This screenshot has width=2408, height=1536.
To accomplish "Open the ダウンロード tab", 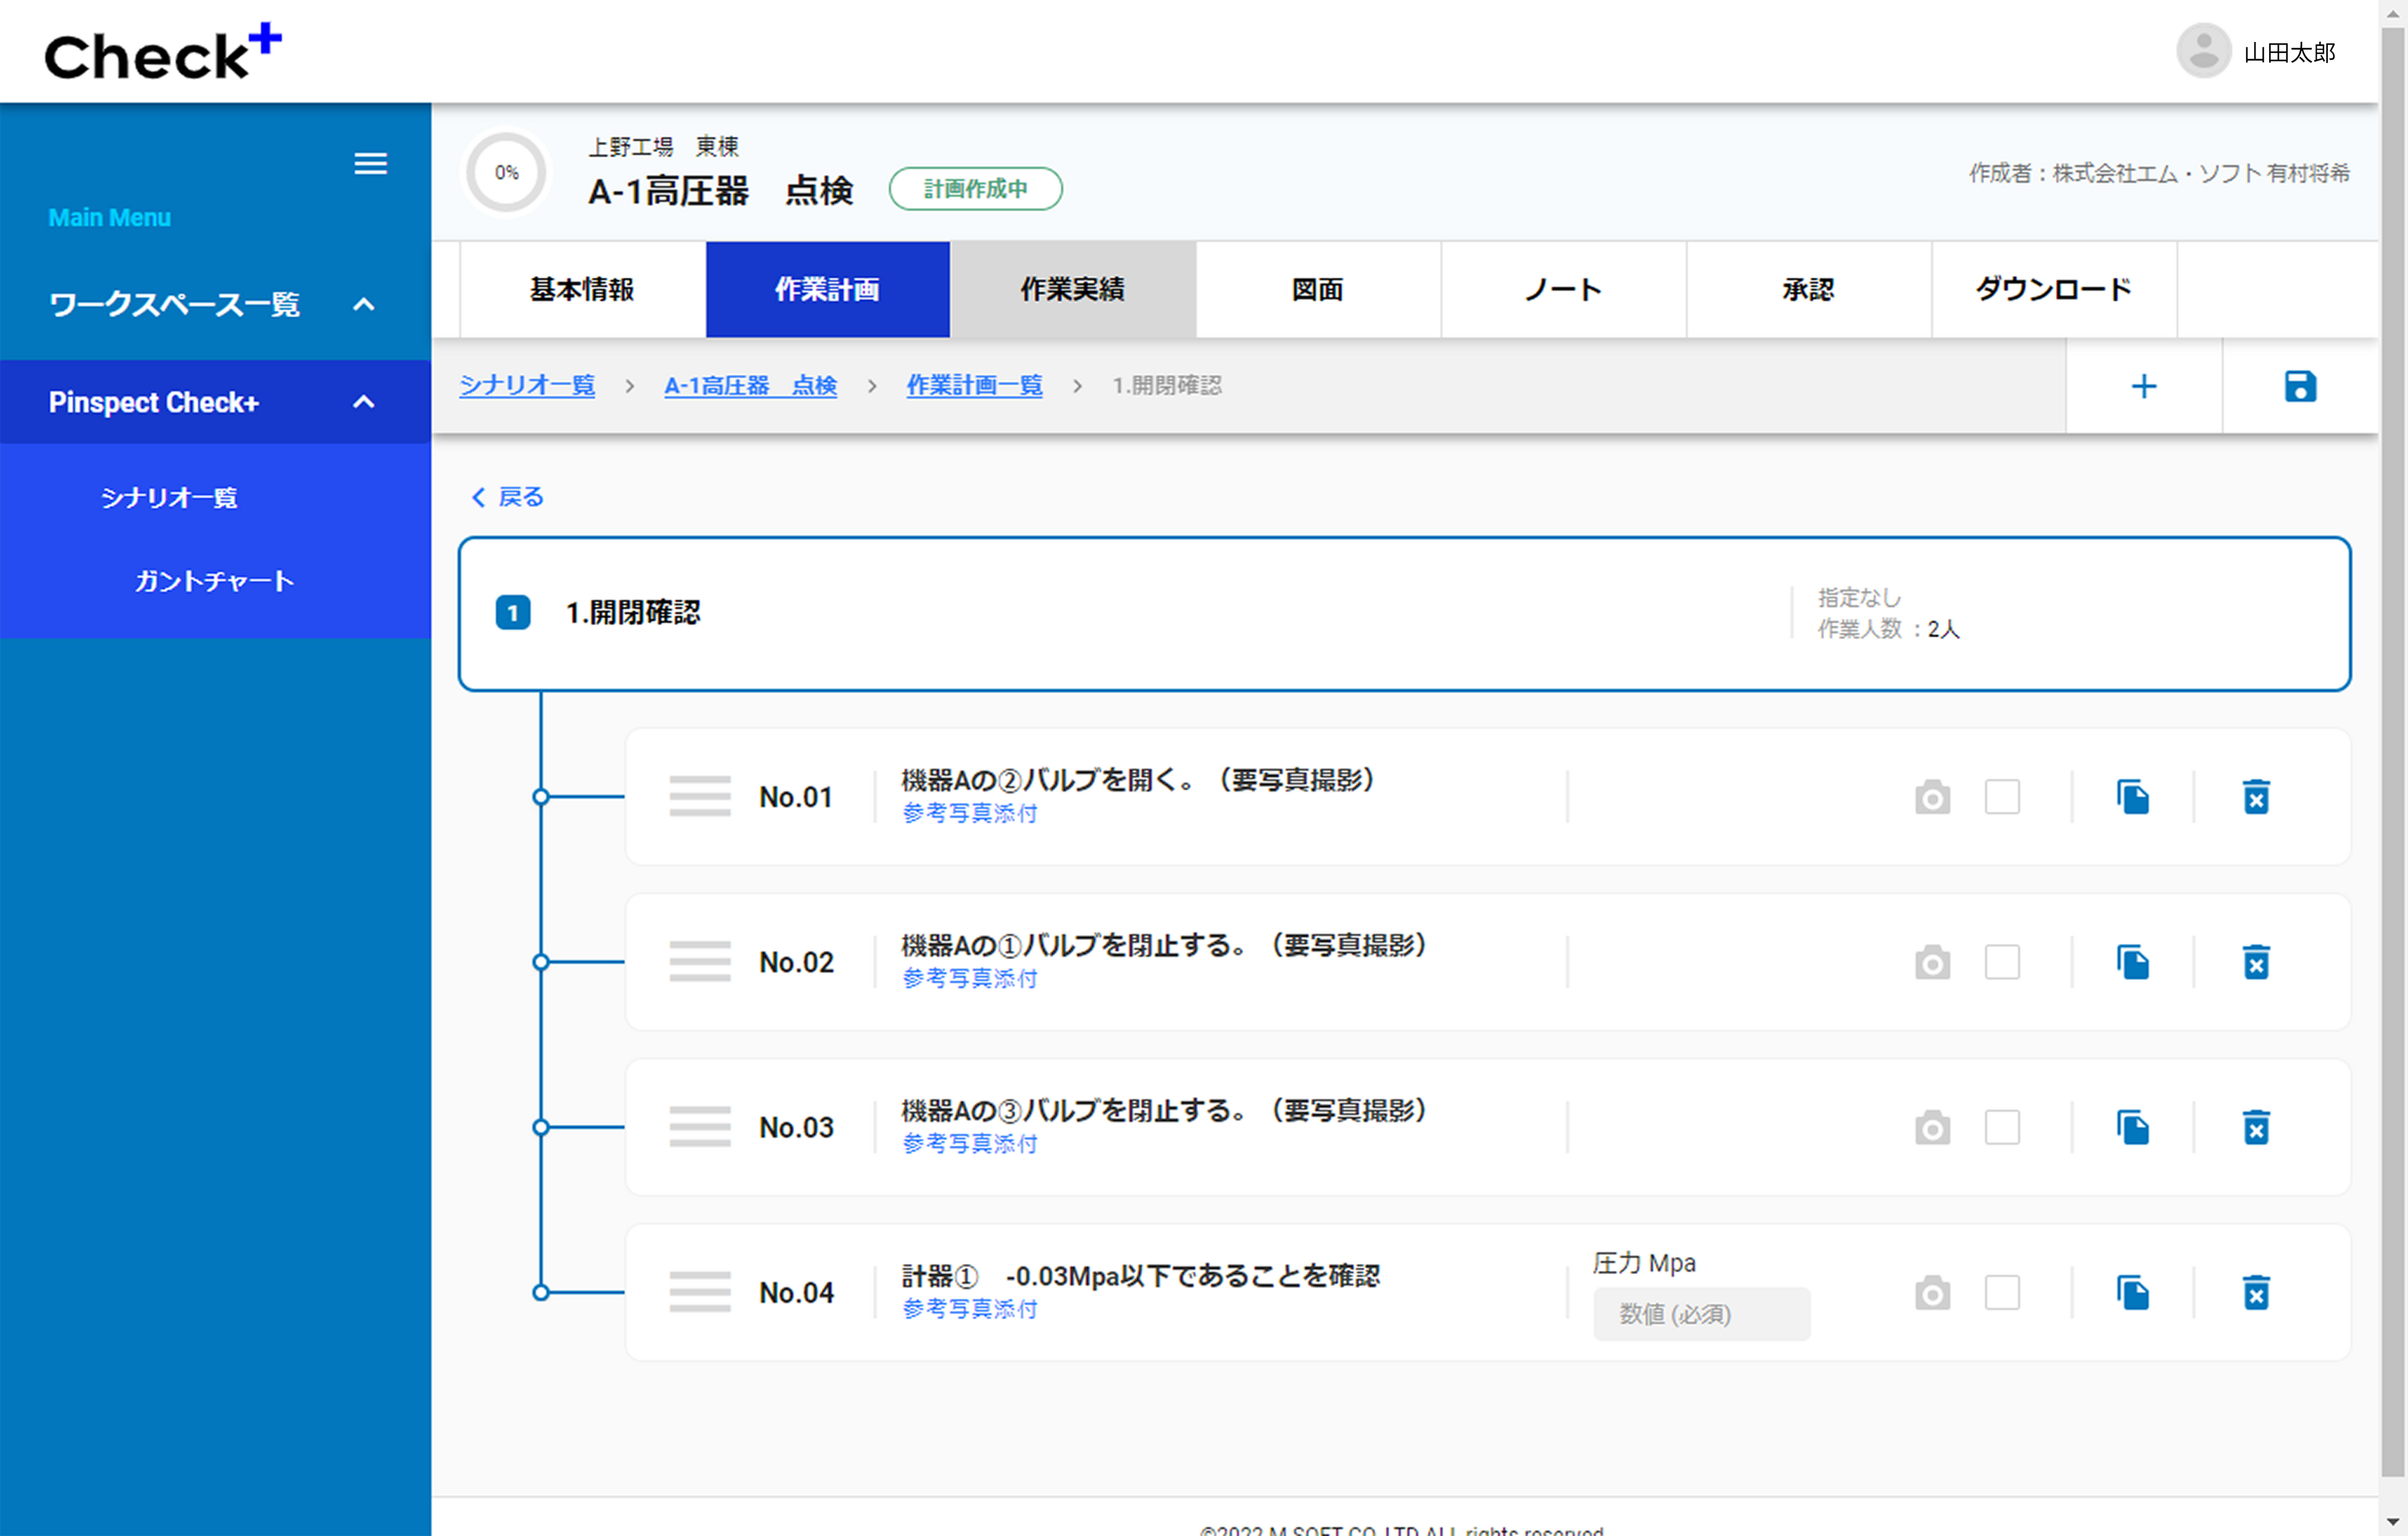I will tap(2053, 290).
